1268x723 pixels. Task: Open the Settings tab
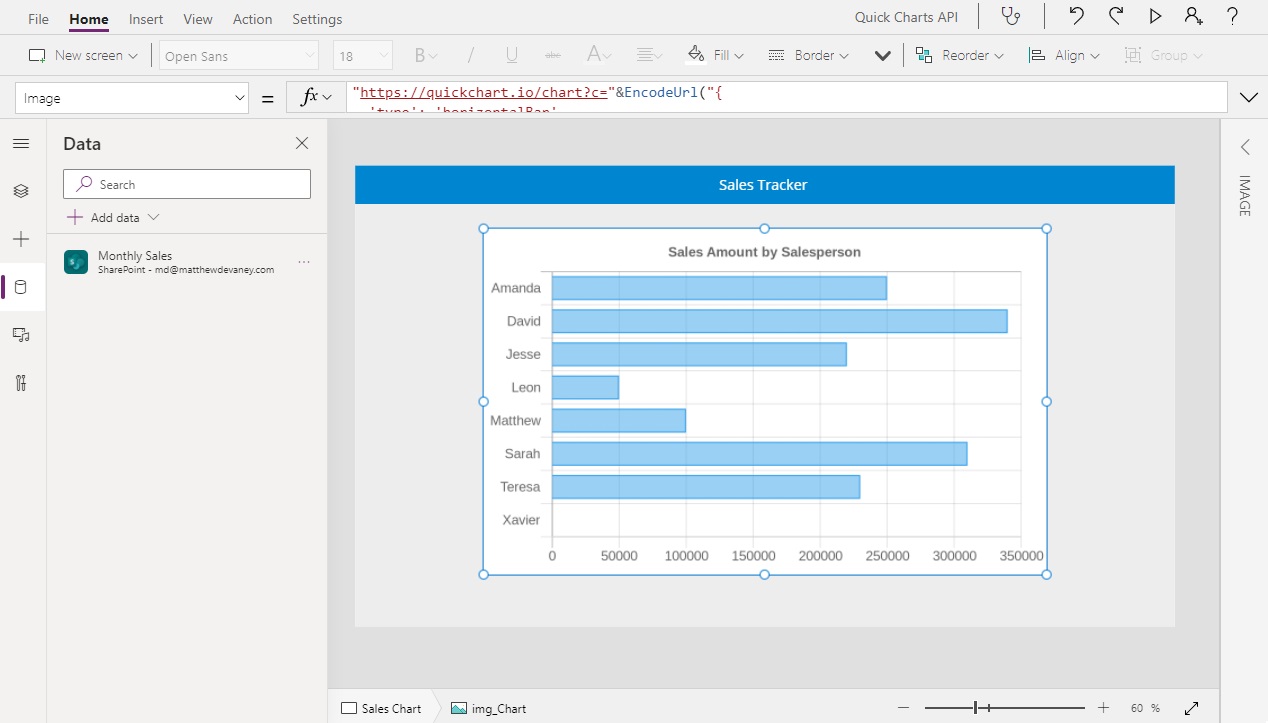click(317, 19)
